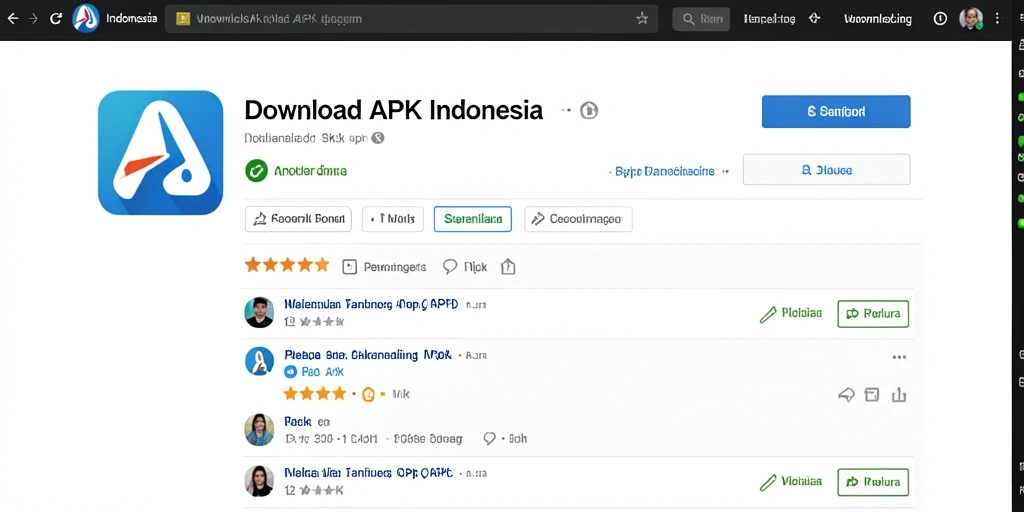Image resolution: width=1024 pixels, height=512 pixels.
Task: Open the last reviewer's avatar
Action: (x=259, y=481)
